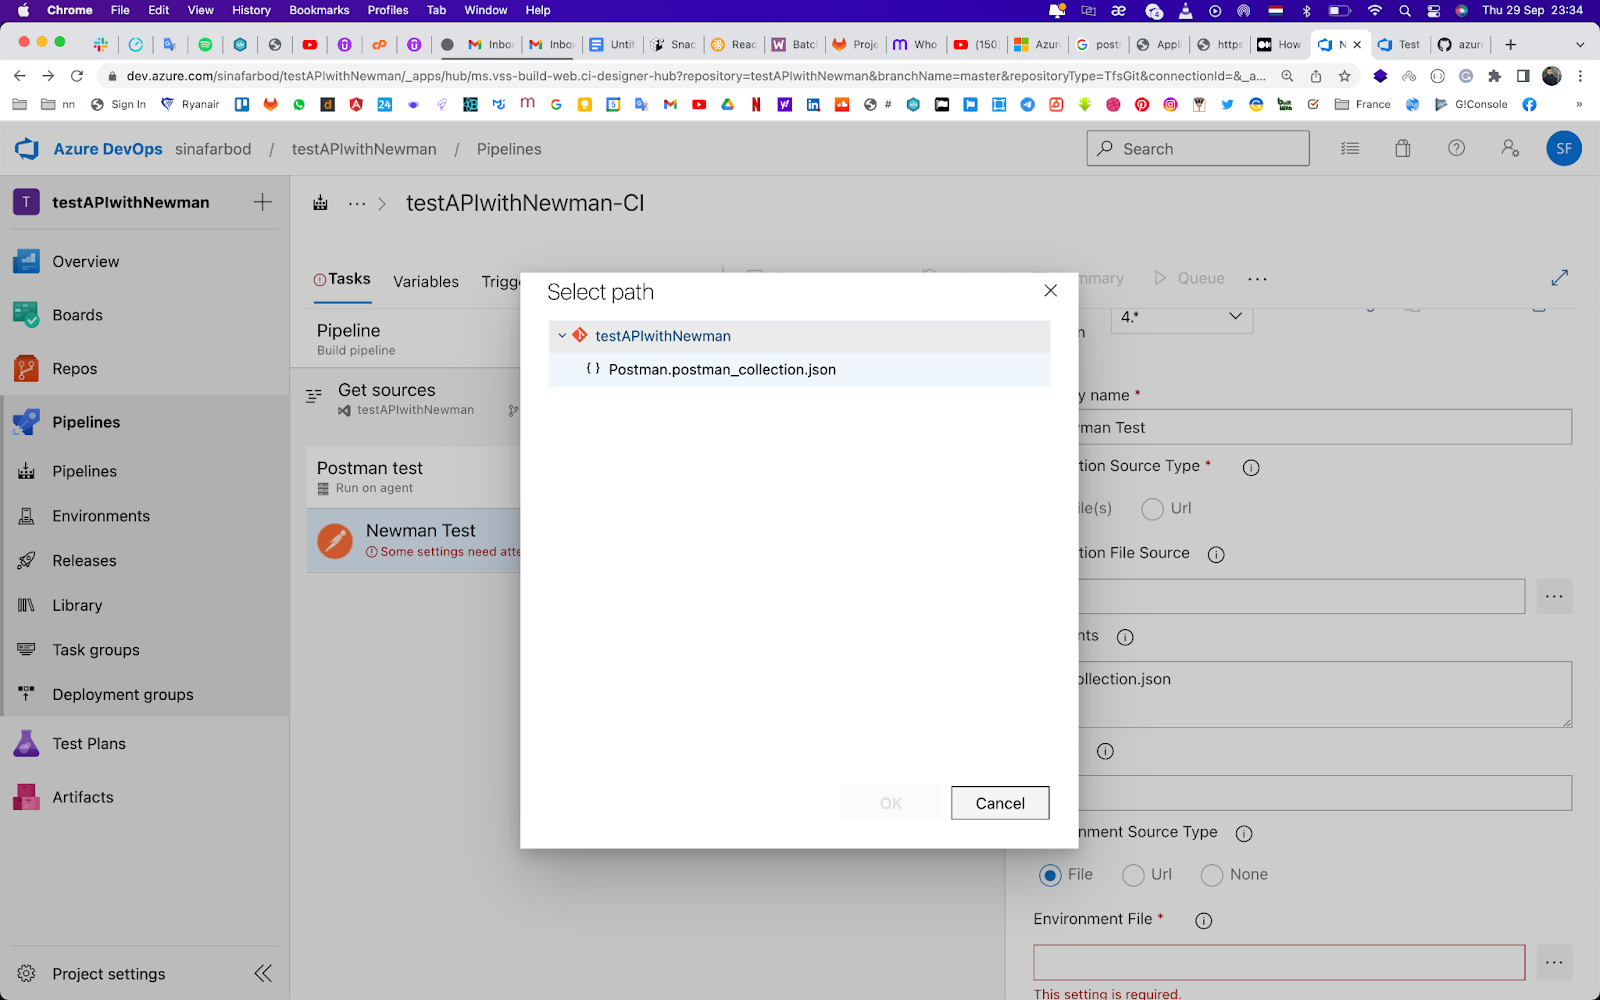Open the Profiles menu in the menu bar

388,10
